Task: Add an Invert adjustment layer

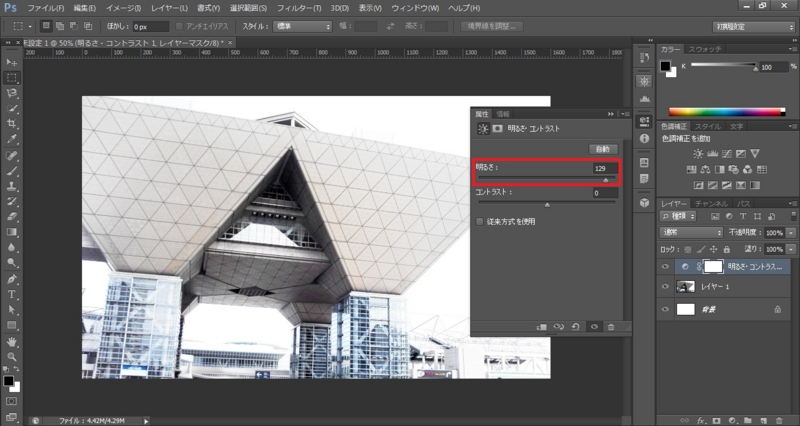Action: pyautogui.click(x=698, y=185)
